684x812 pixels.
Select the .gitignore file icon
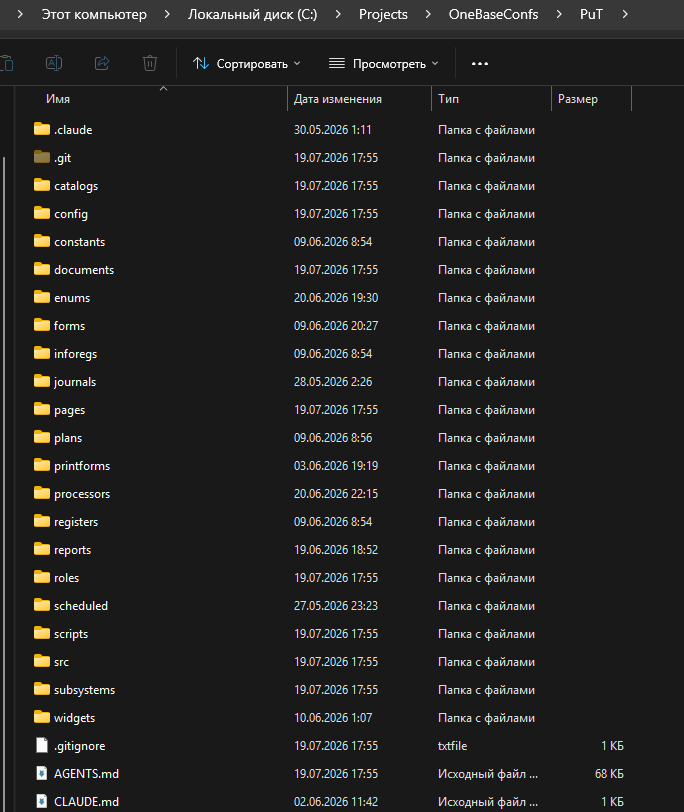42,745
